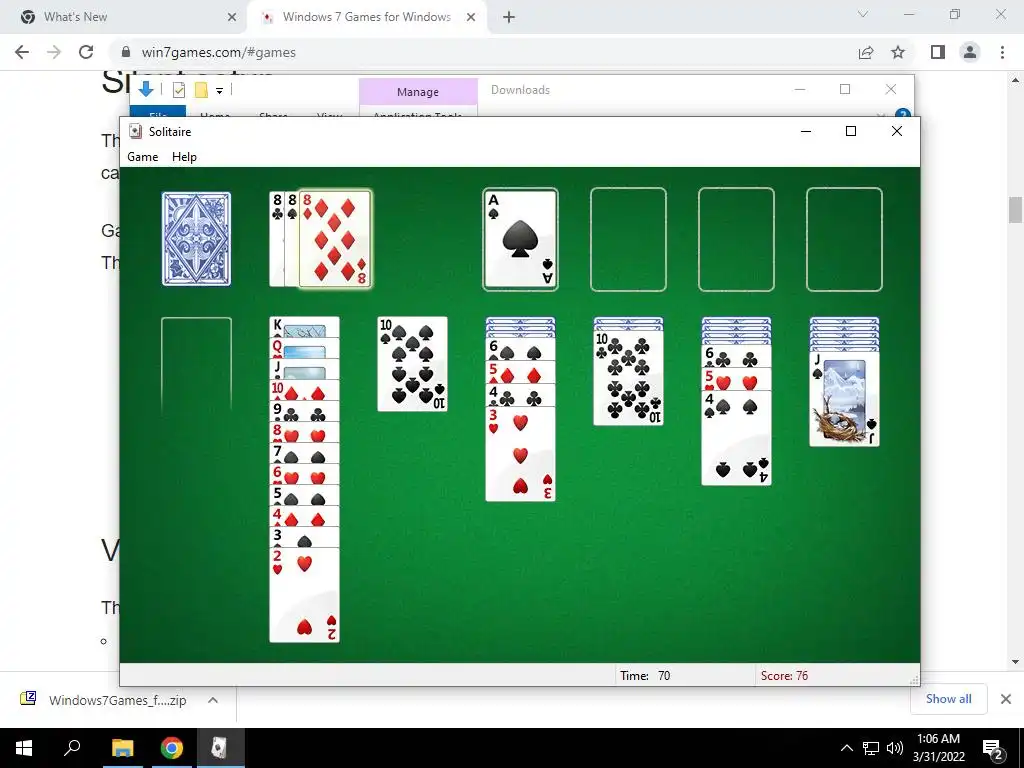Select the Jack of spades card
The width and height of the screenshot is (1024, 768).
844,399
